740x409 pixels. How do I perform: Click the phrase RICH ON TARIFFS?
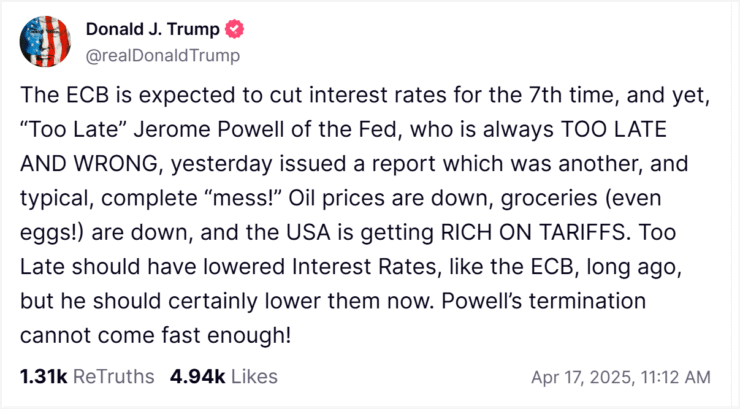(x=535, y=233)
